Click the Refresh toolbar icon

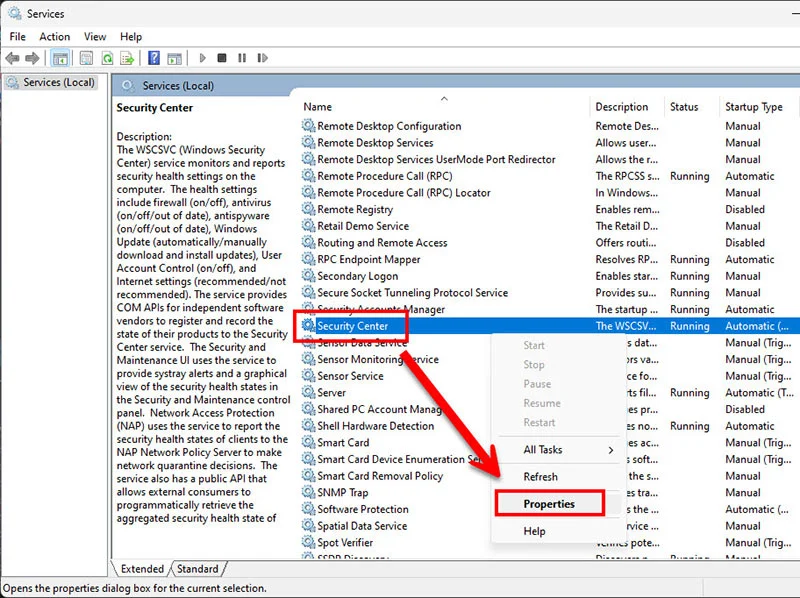pos(107,58)
